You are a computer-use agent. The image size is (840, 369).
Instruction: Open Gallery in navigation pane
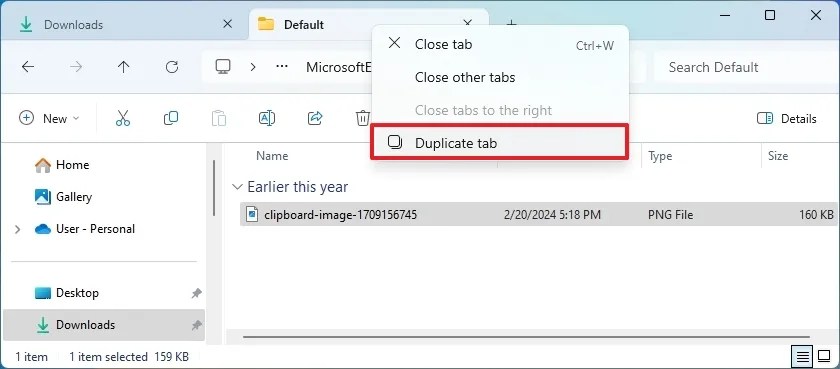pyautogui.click(x=63, y=197)
